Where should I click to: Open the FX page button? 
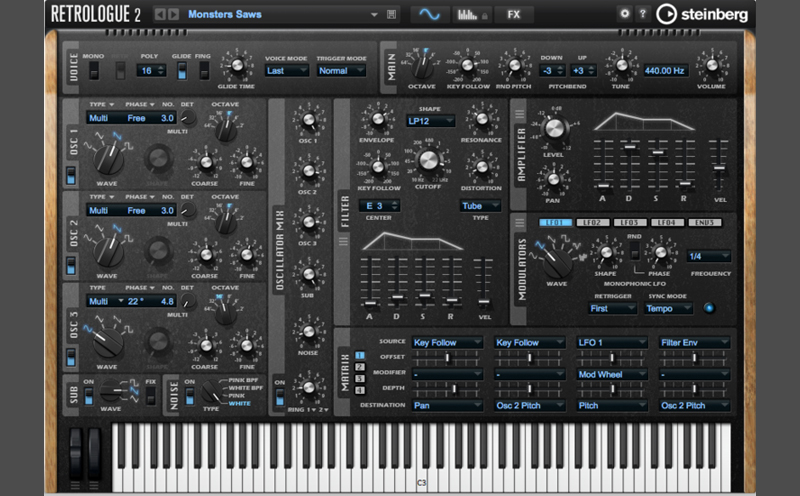click(514, 14)
